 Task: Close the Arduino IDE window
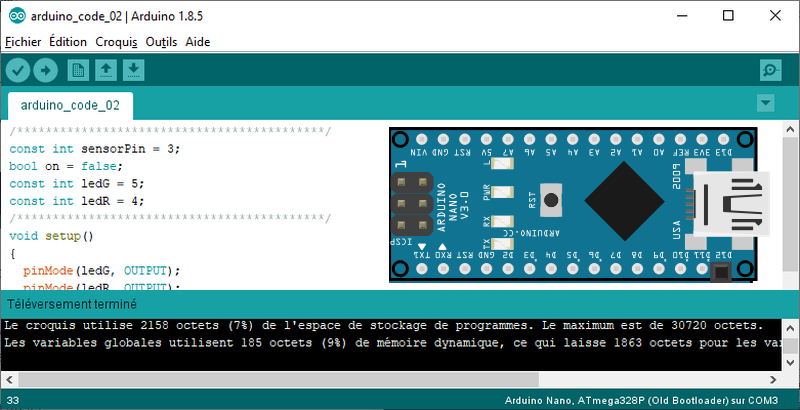pyautogui.click(x=775, y=16)
